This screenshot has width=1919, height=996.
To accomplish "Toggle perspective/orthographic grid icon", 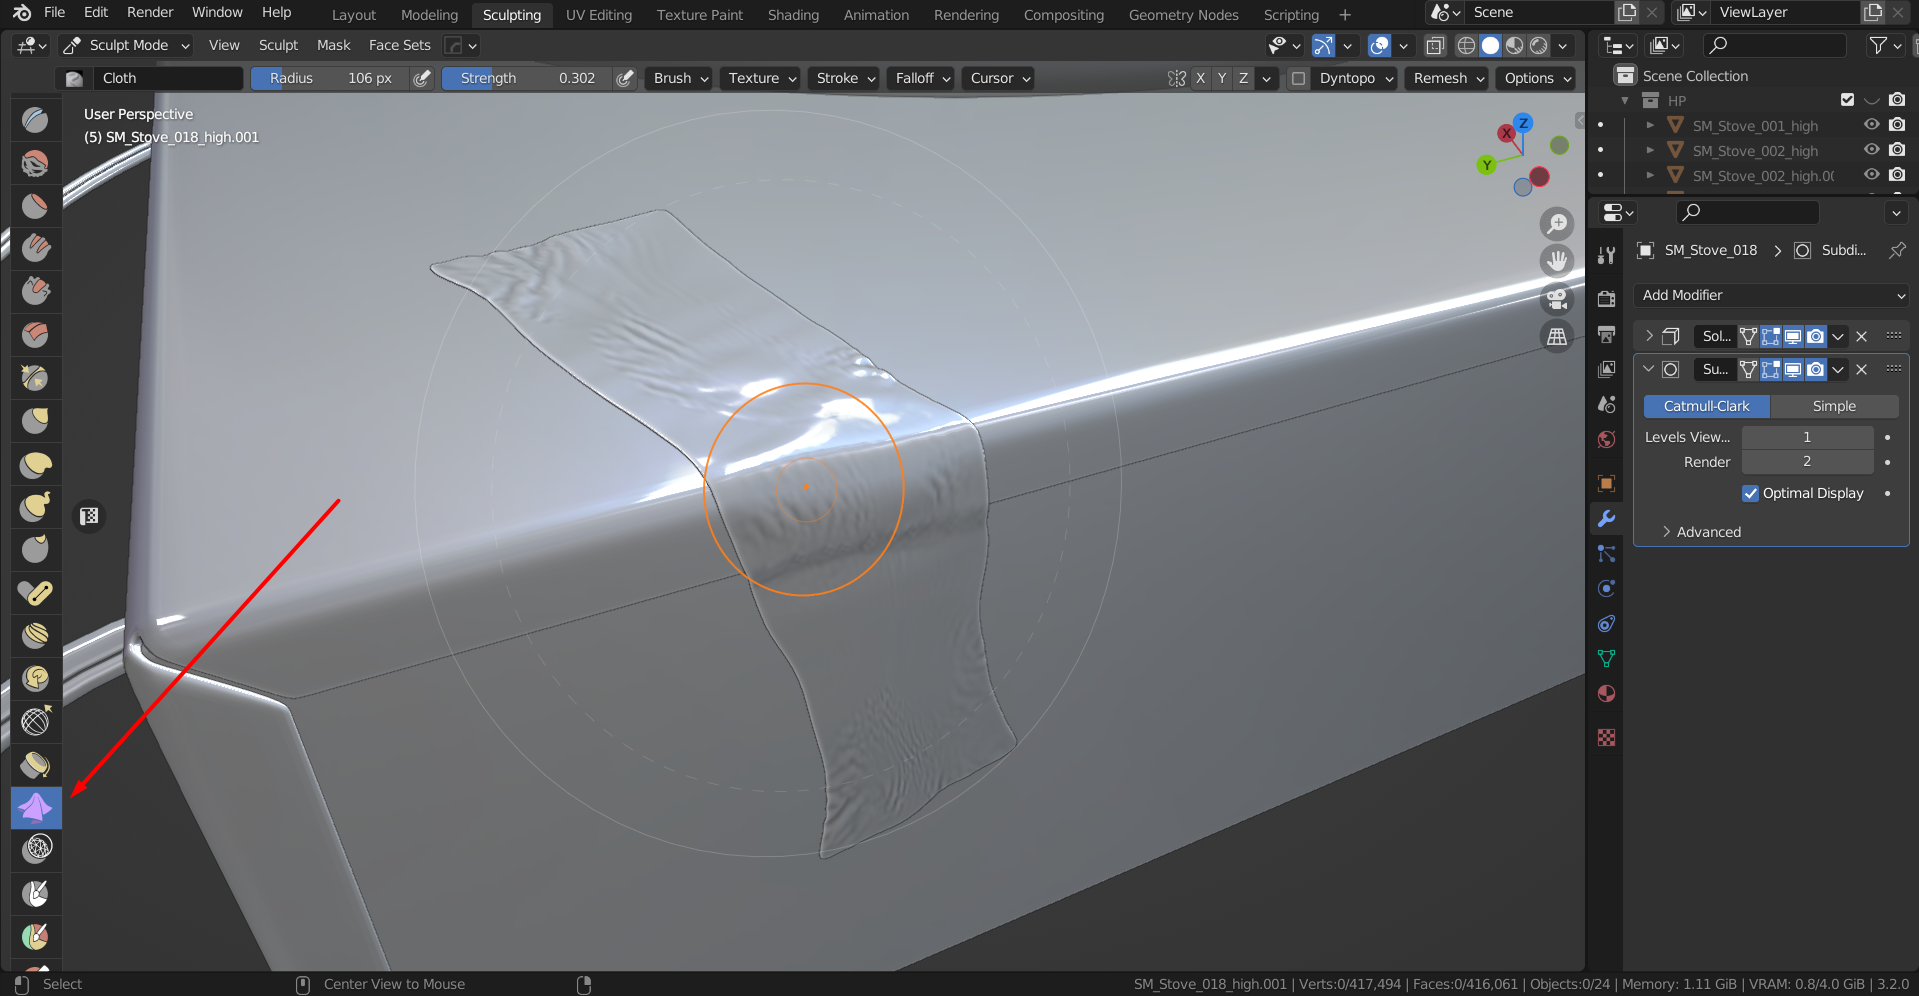I will 1557,337.
